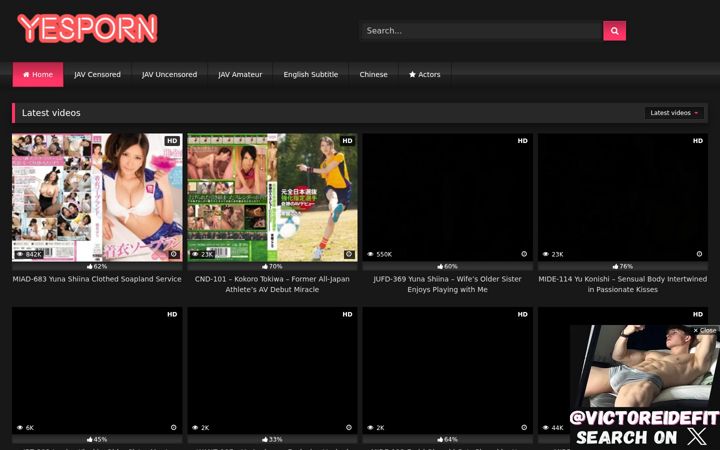The height and width of the screenshot is (450, 720).
Task: Click the @VICTOREIDEFIT ad banner image
Action: pyautogui.click(x=645, y=388)
